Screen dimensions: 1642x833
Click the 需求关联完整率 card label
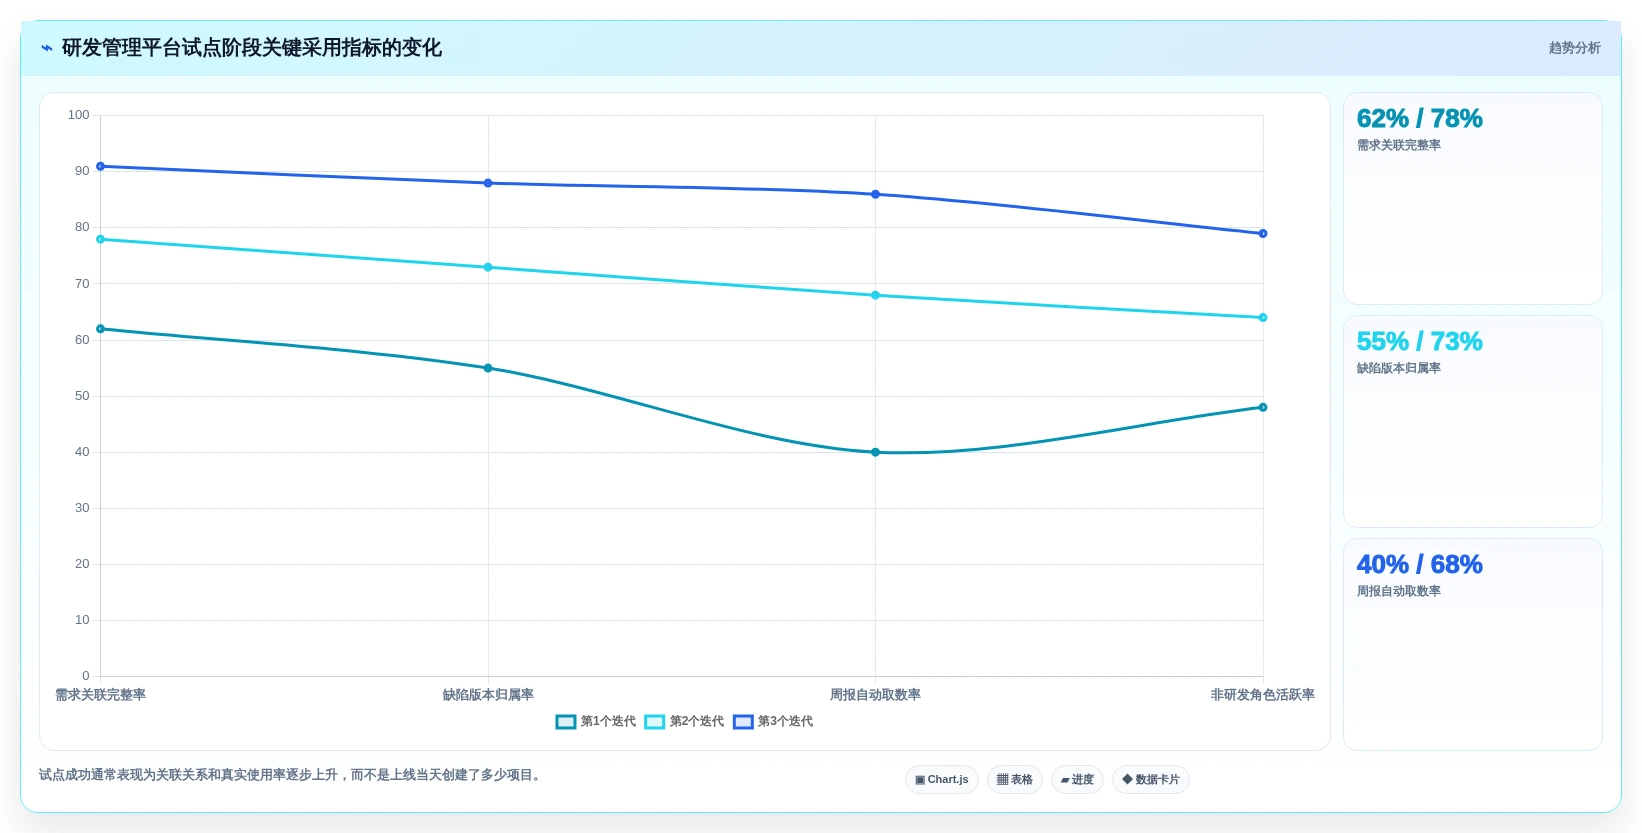coord(1398,146)
